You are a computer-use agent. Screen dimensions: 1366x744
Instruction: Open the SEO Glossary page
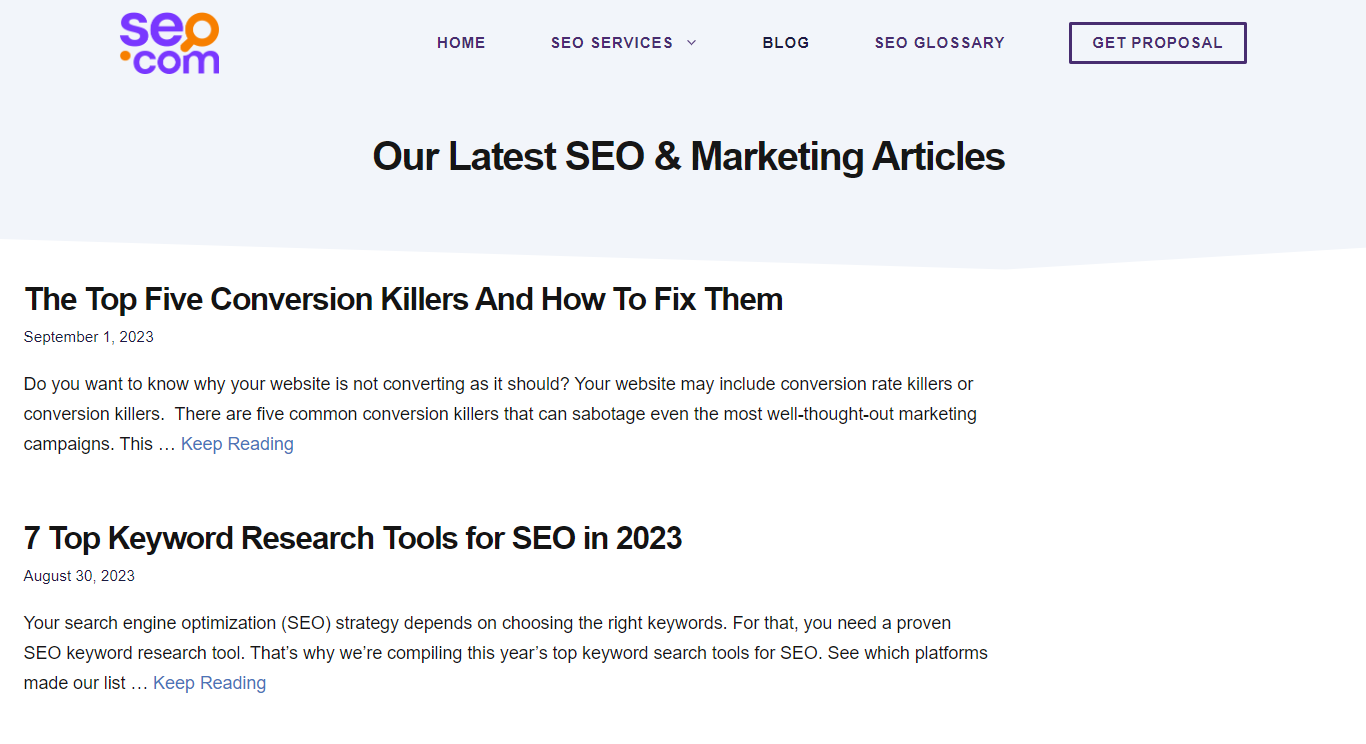click(940, 43)
